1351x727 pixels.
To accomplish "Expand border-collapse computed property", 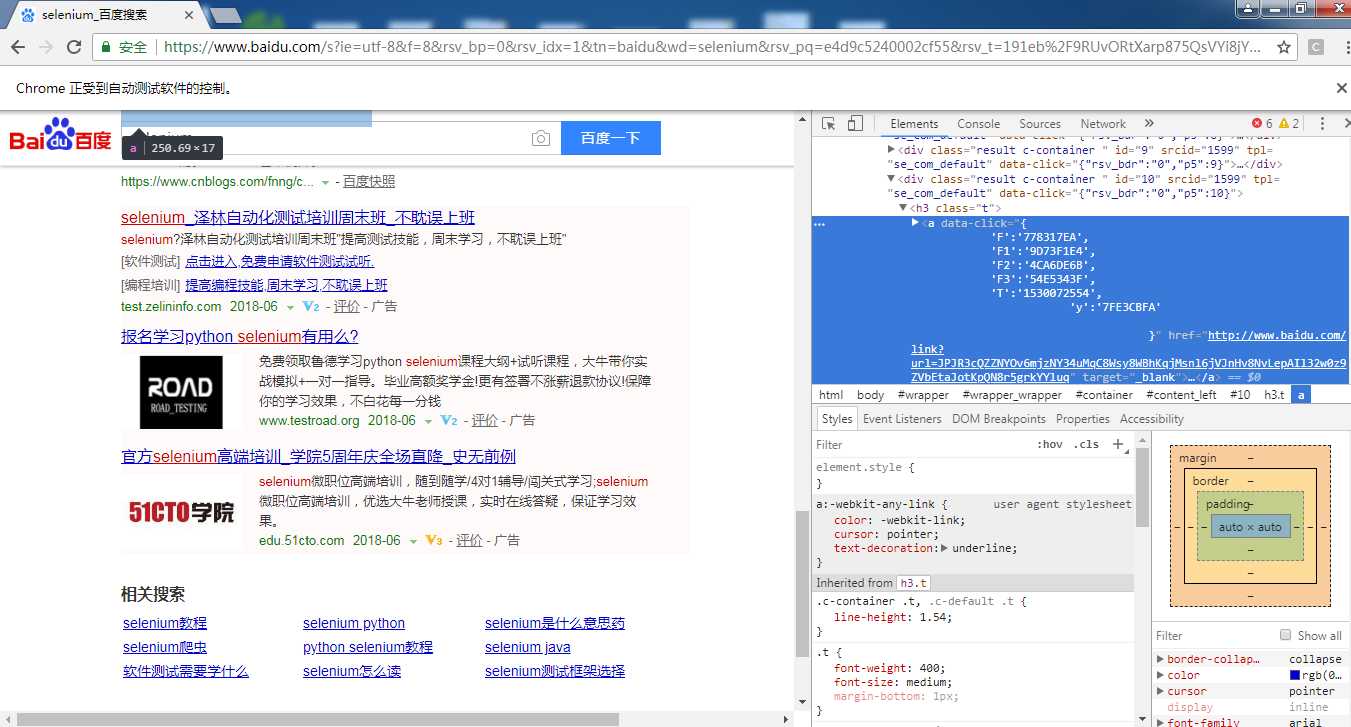I will 1160,659.
